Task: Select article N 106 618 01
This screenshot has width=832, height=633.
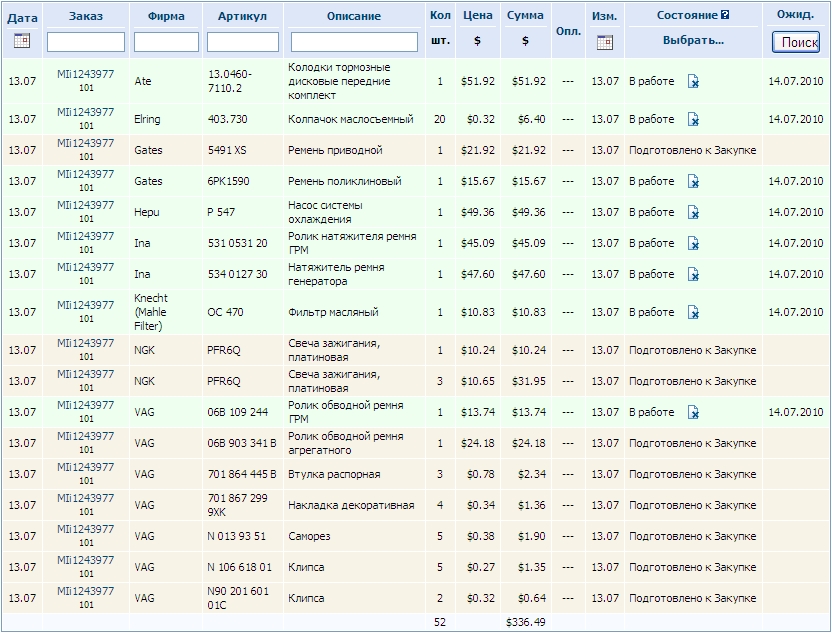Action: tap(240, 568)
